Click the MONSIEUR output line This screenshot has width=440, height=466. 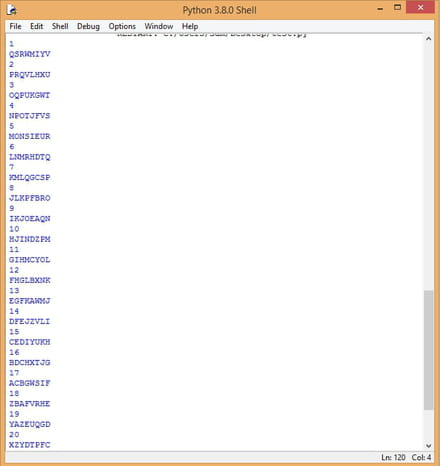point(30,136)
